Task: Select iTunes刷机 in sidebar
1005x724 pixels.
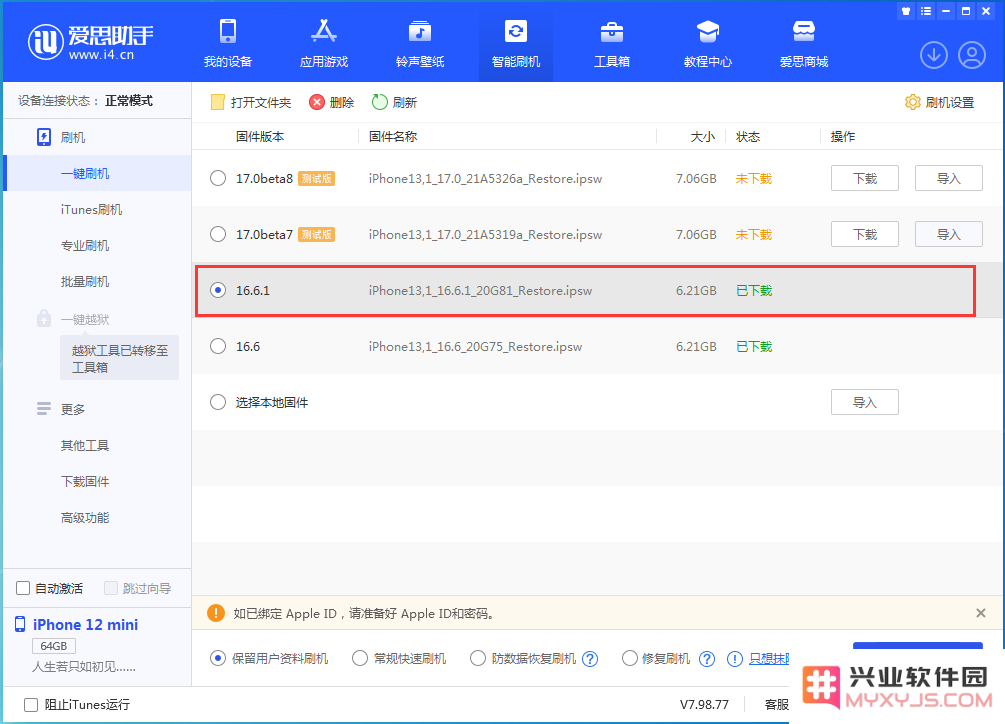Action: tap(91, 210)
